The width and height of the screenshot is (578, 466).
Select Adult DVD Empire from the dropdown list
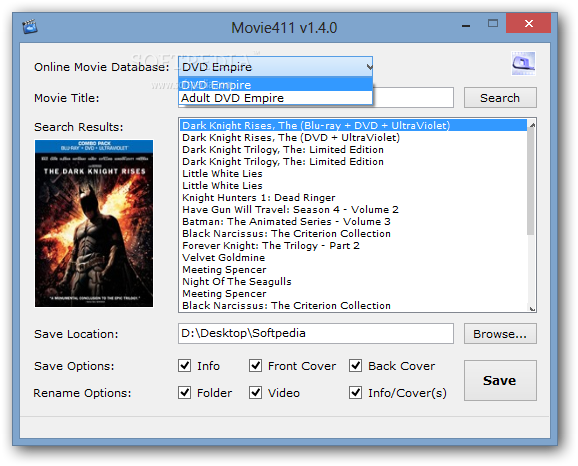pos(275,98)
